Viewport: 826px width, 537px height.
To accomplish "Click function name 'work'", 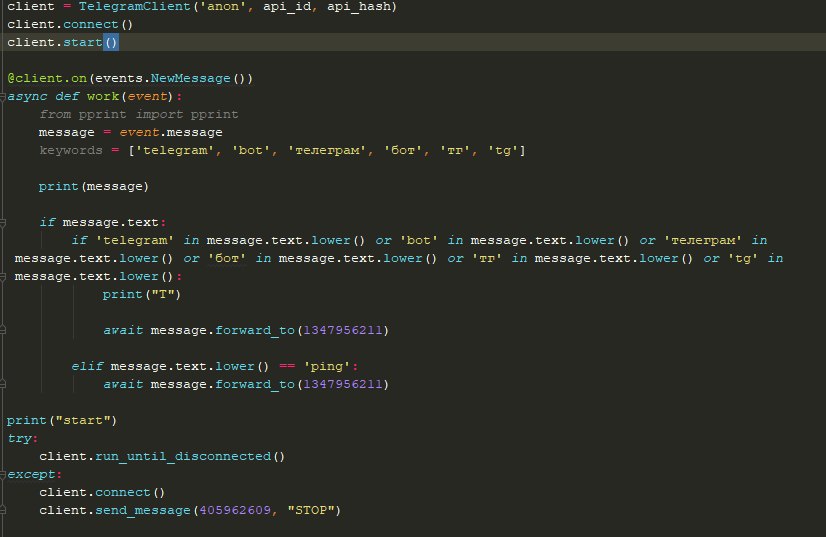I will (103, 96).
